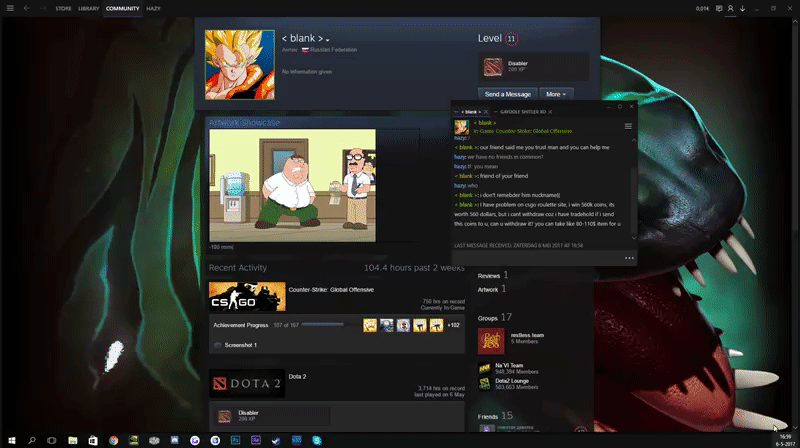800x448 pixels.
Task: Expand the '< blank >' name history dropdown
Action: [328, 40]
